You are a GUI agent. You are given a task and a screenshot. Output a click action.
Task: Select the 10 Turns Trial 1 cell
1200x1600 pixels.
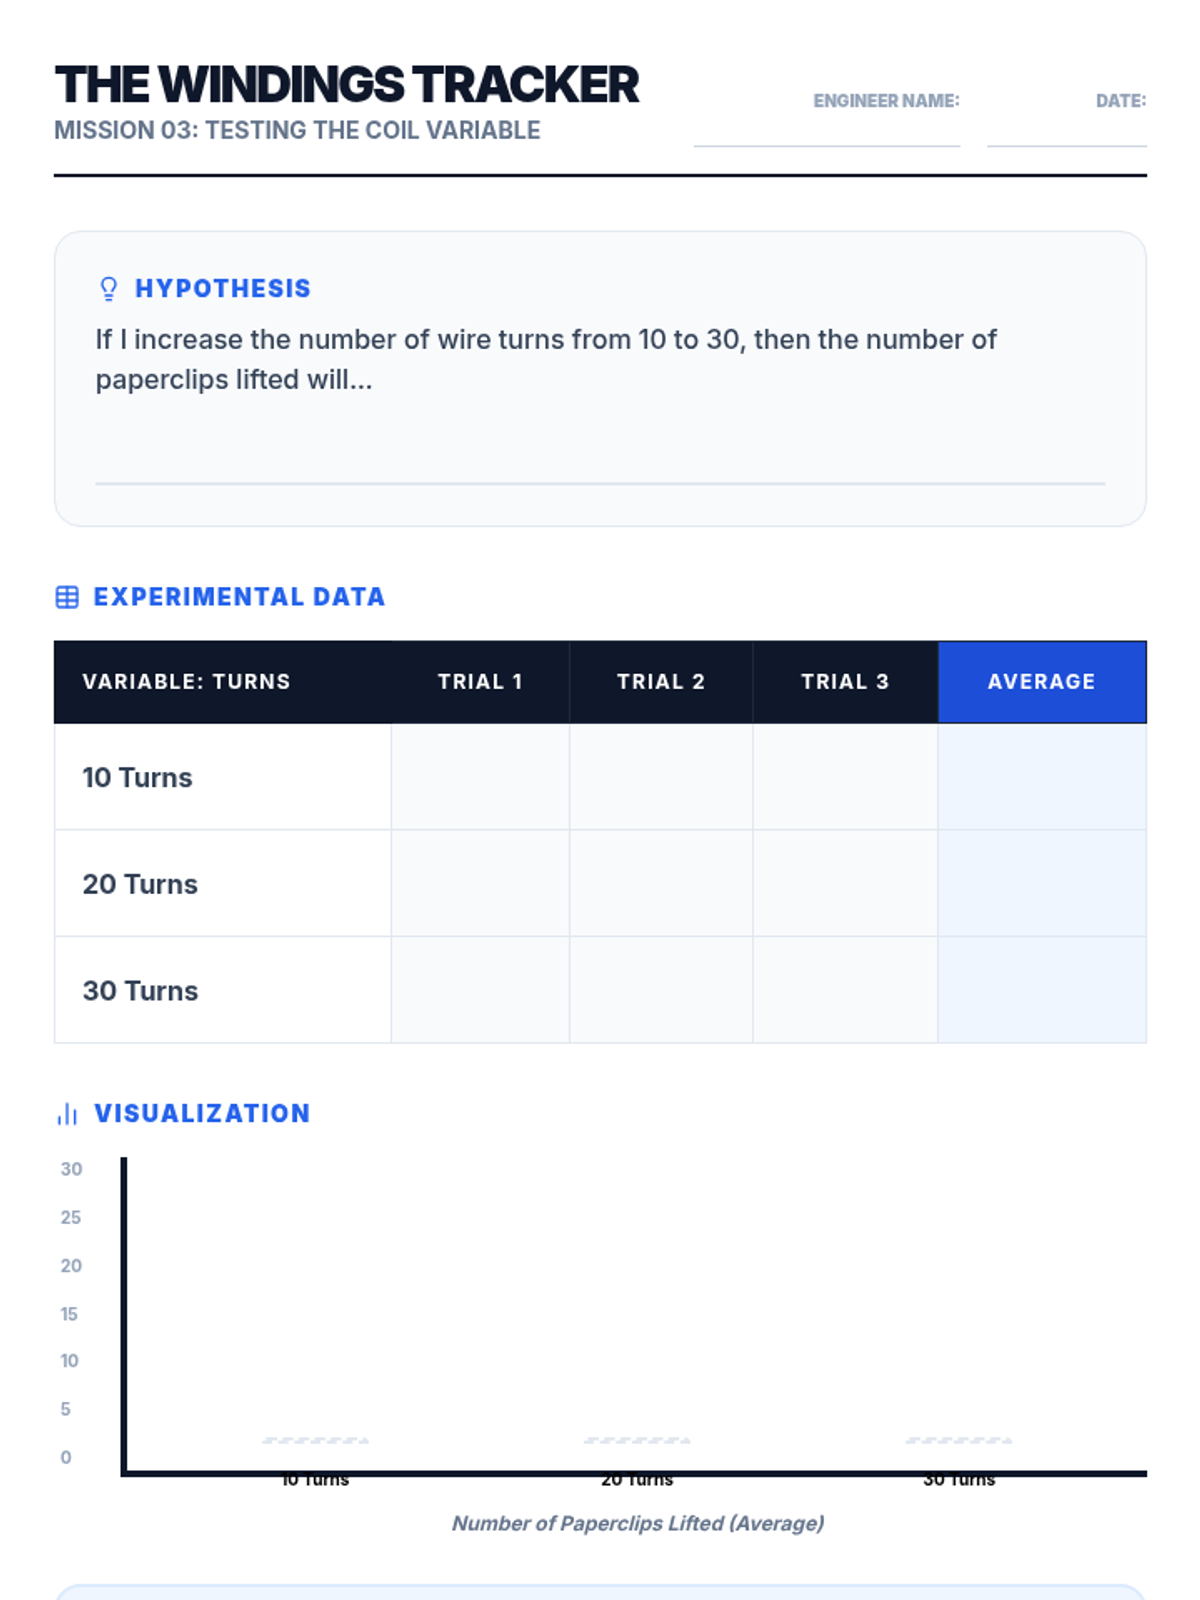click(480, 777)
